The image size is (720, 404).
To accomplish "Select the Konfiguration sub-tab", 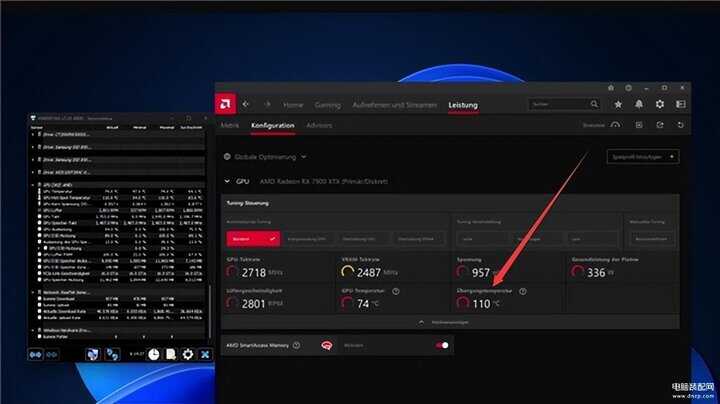I will (273, 125).
